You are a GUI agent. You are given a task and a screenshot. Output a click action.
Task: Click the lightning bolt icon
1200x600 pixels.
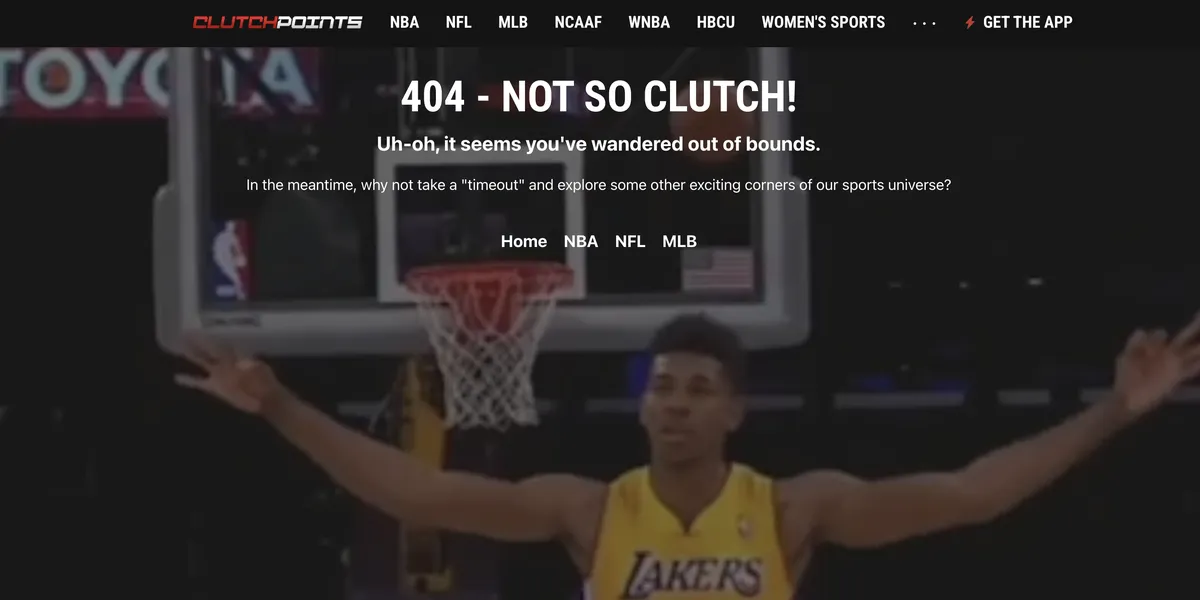[x=969, y=22]
